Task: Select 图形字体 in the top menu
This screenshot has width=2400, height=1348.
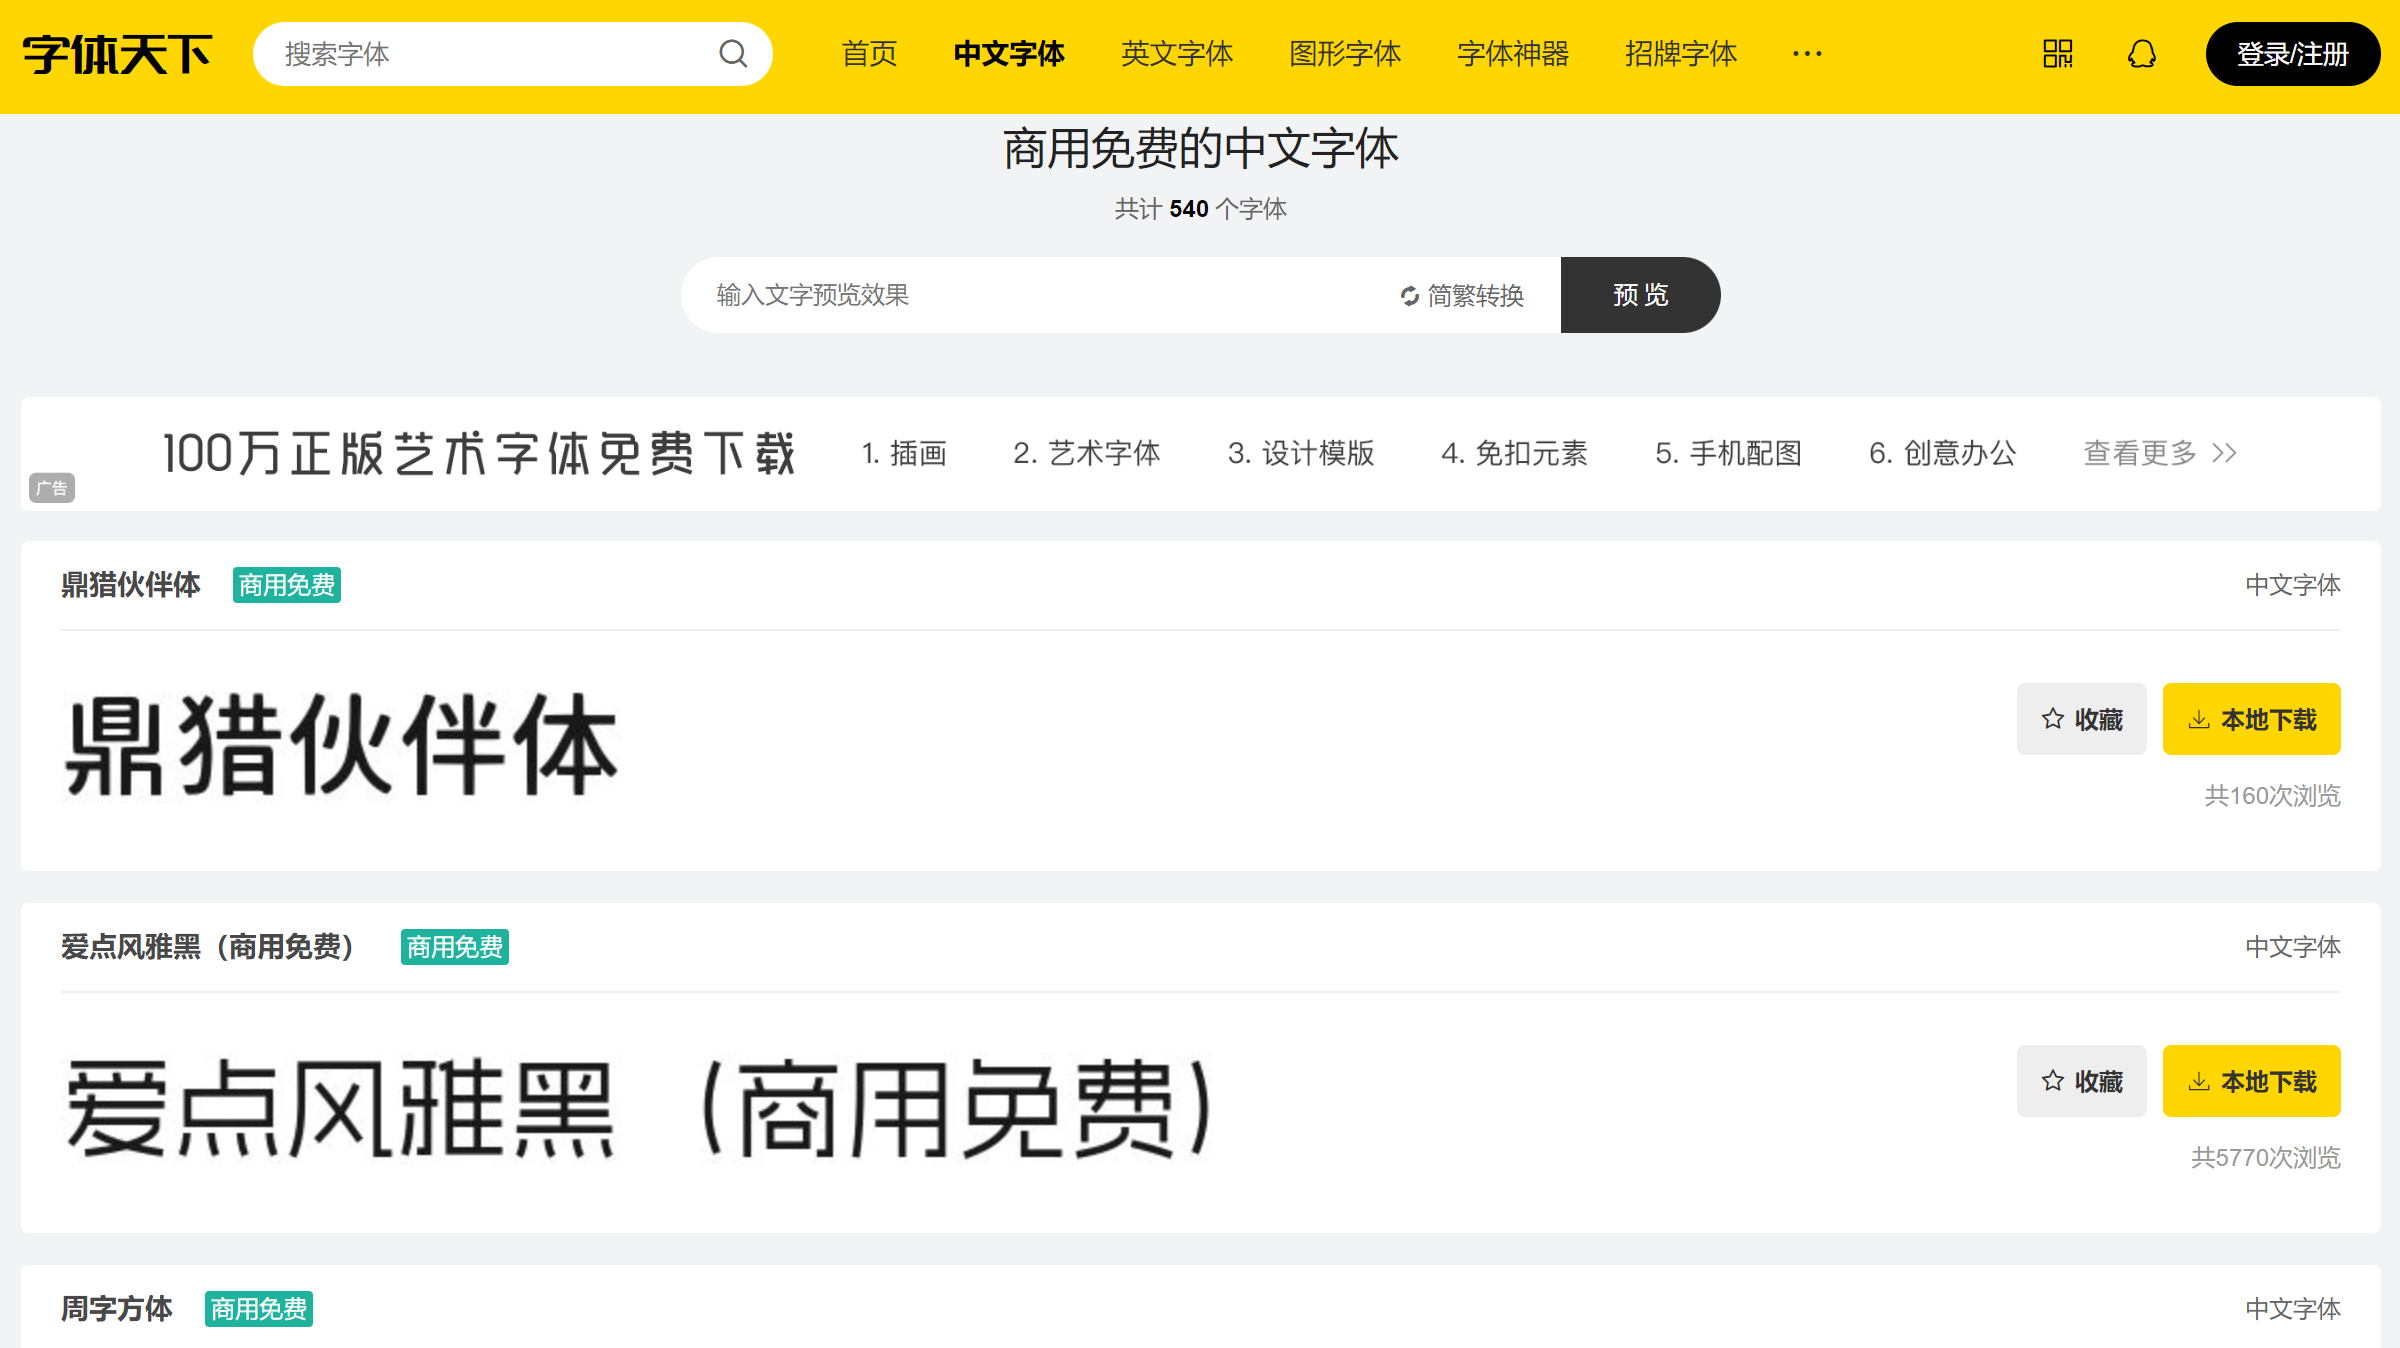Action: 1343,55
